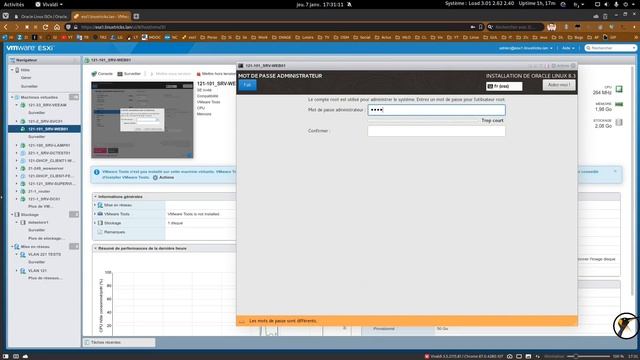
Task: Collapse Informations générales section
Action: point(96,197)
